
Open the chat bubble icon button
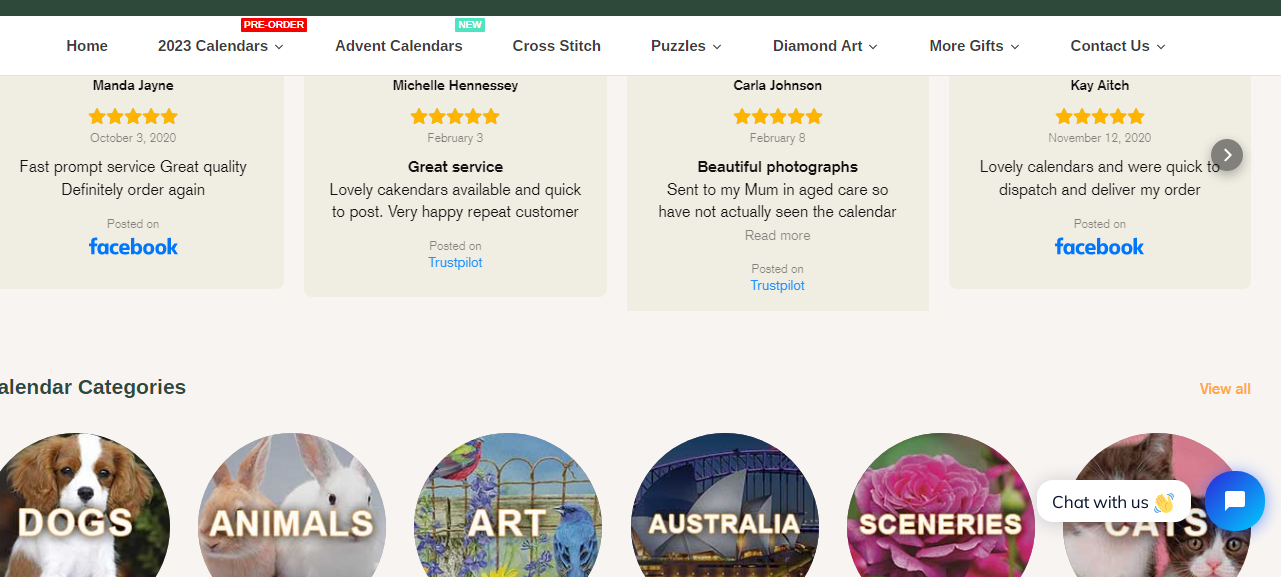coord(1234,501)
